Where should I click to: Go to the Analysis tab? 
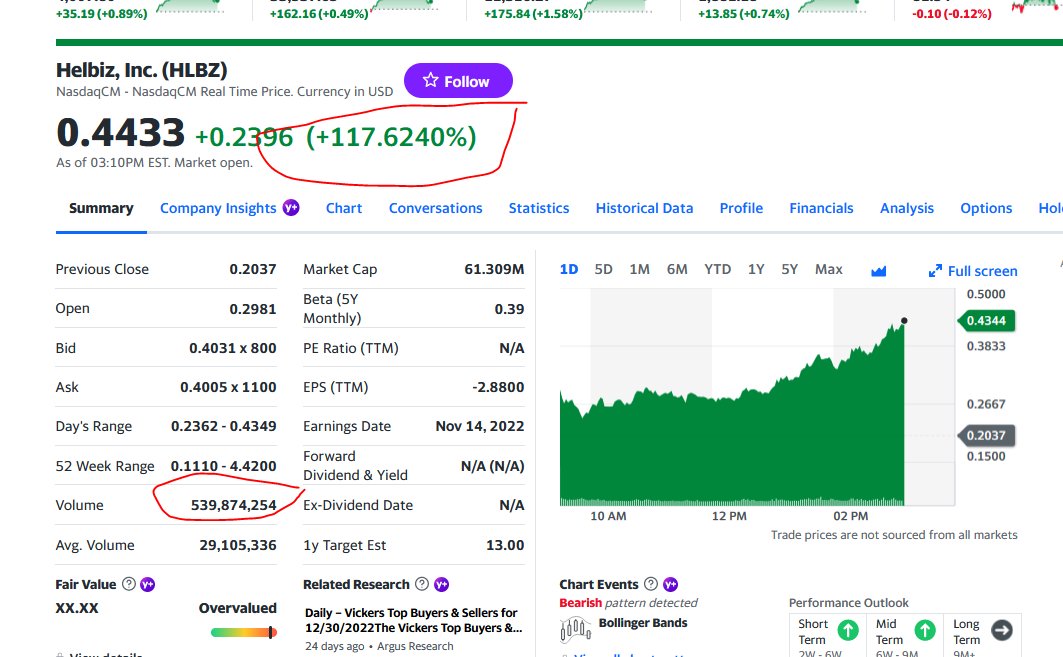point(906,208)
